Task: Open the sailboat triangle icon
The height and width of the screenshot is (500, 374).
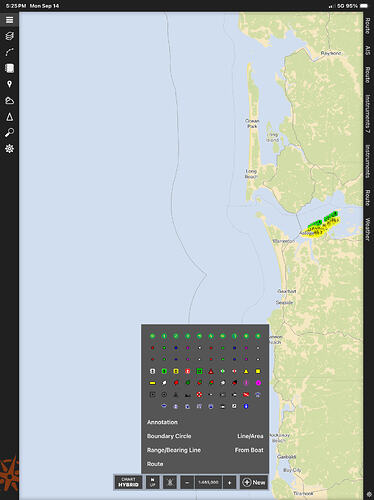Action: tap(9, 117)
